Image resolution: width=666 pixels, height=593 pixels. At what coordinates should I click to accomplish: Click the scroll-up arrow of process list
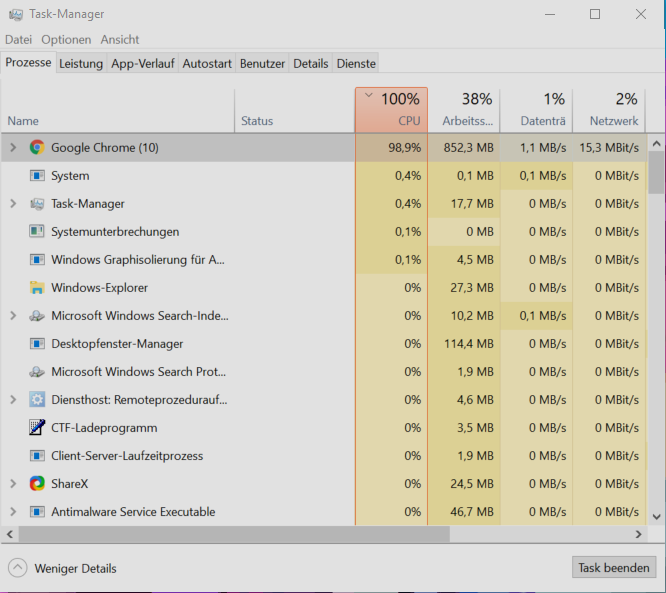coord(656,144)
